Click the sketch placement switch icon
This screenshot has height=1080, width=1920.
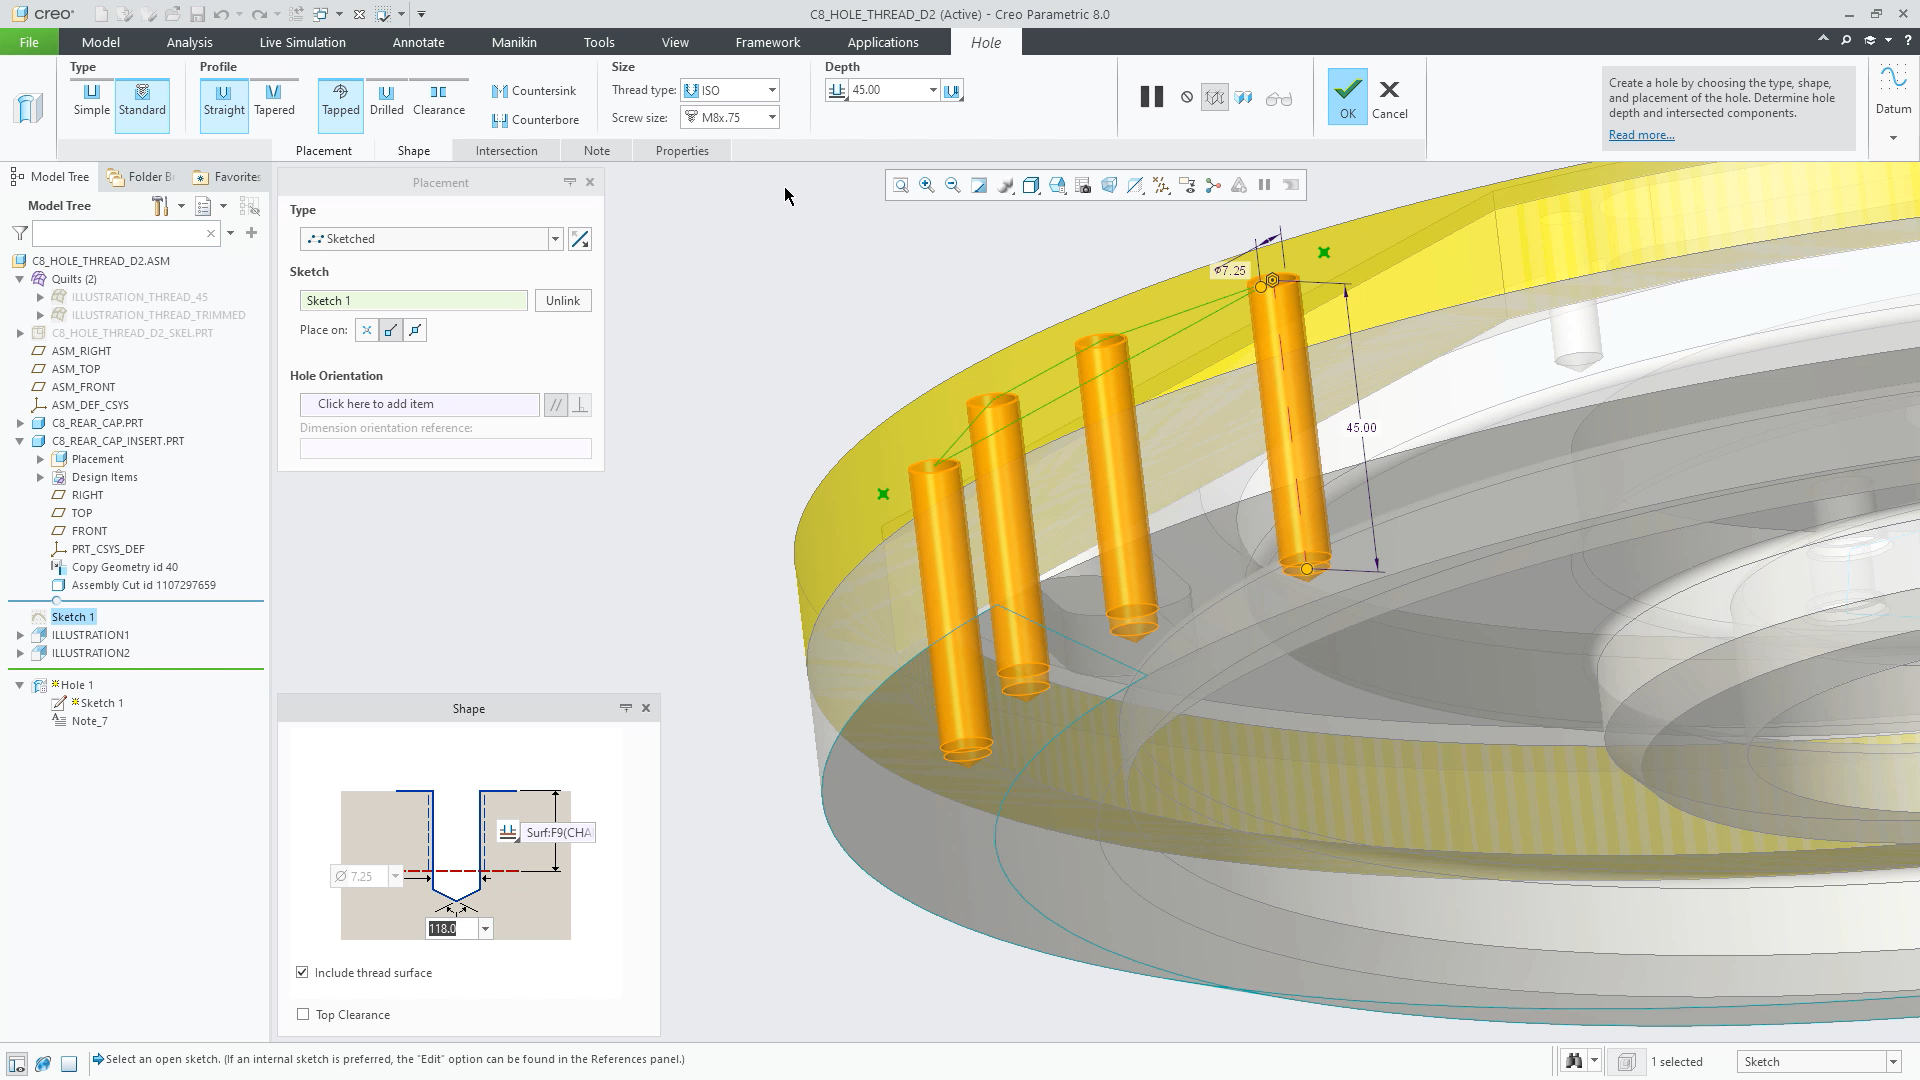(x=580, y=239)
